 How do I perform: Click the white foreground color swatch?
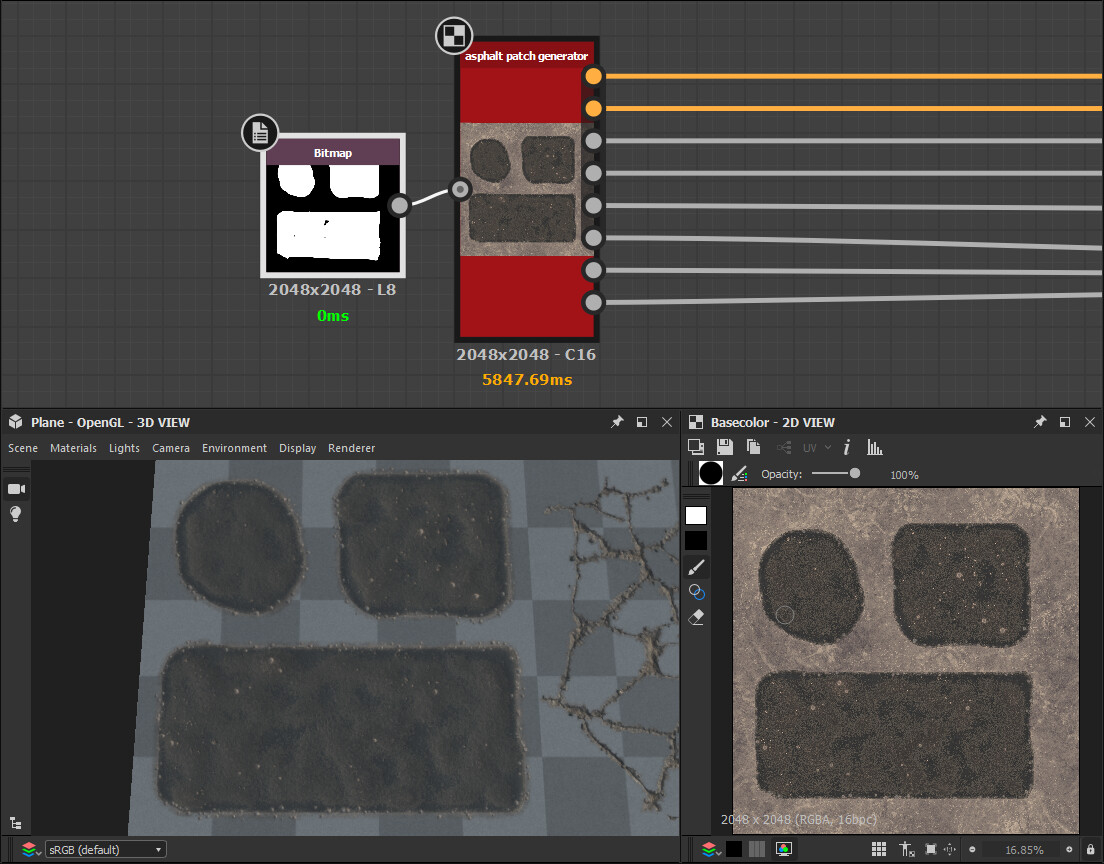point(696,516)
